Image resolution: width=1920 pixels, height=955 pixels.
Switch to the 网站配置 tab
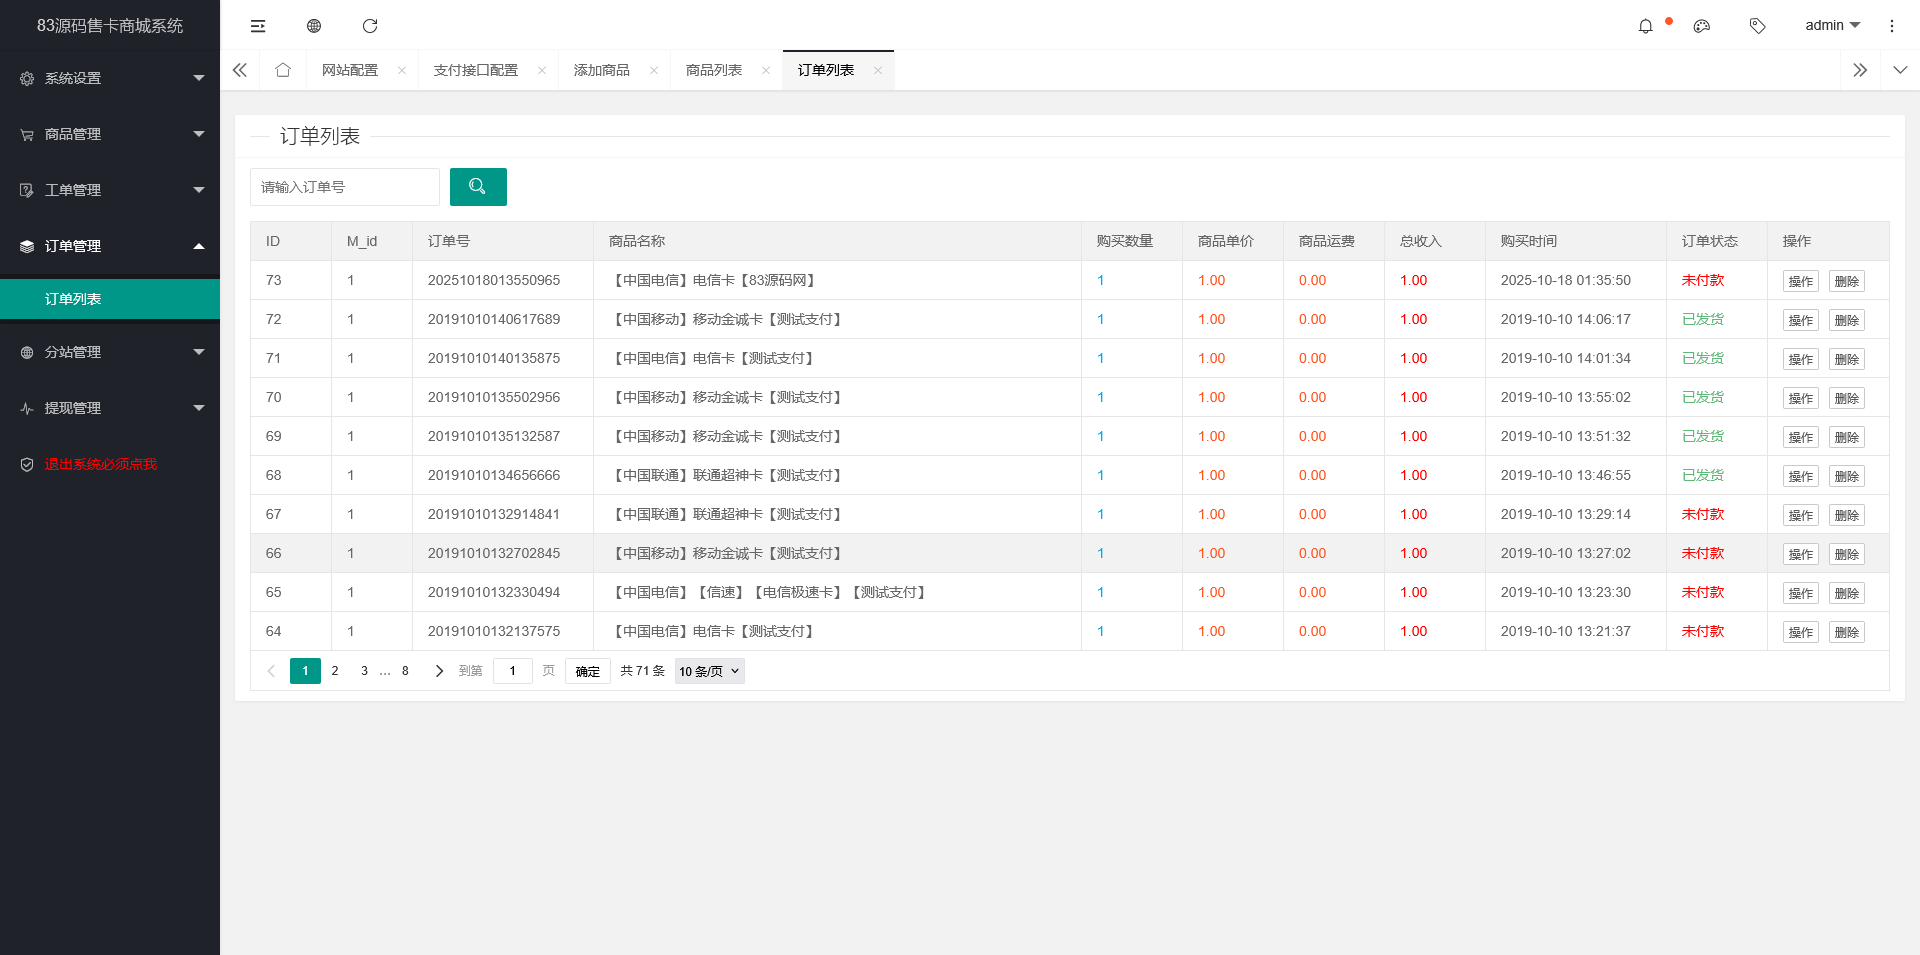(350, 70)
